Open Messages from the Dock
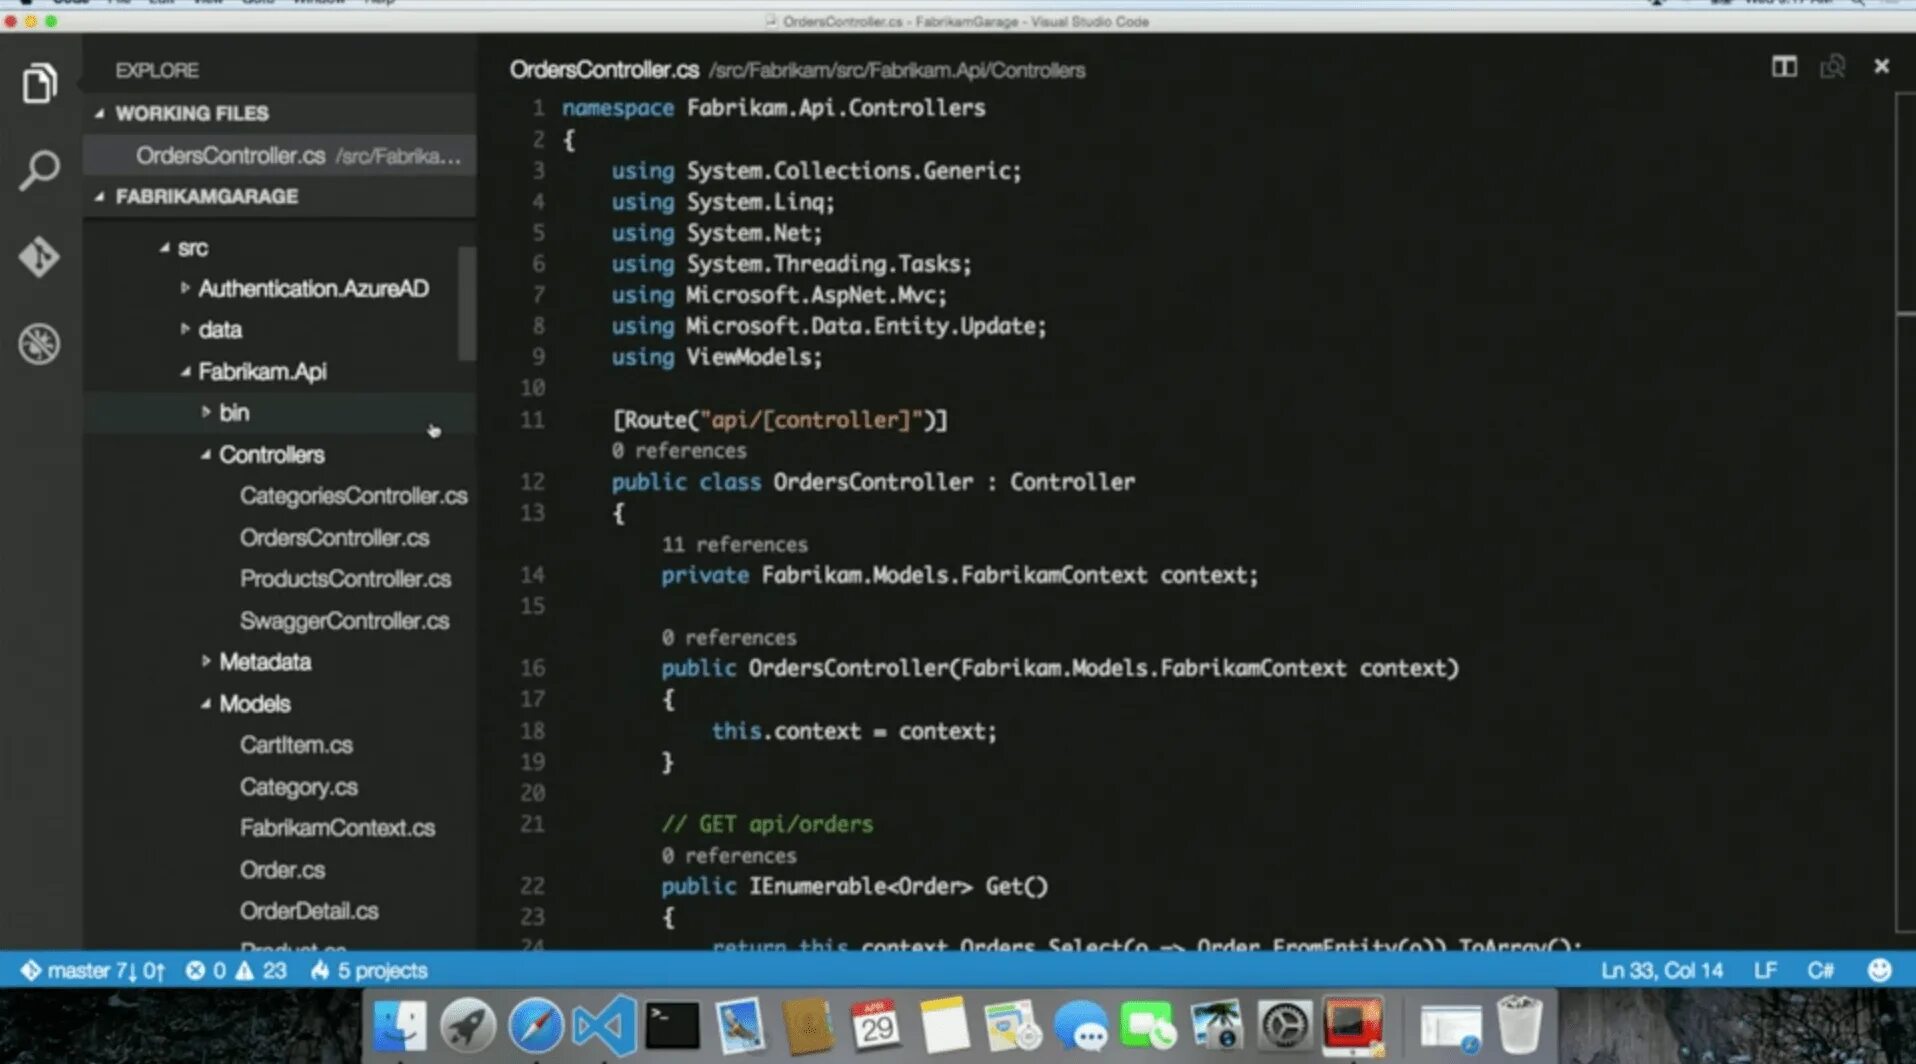Viewport: 1916px width, 1064px height. pos(1080,1025)
